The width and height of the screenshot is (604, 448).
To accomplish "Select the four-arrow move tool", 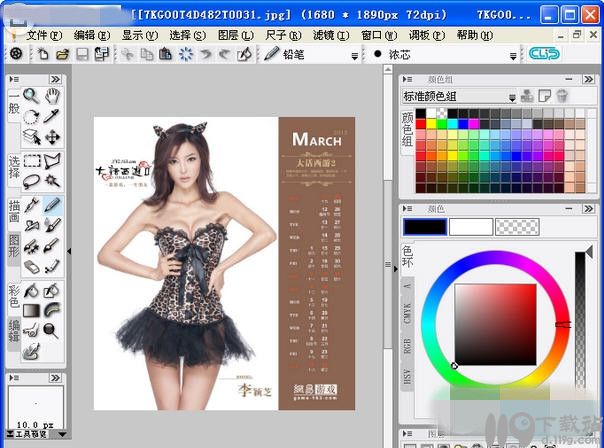I will click(52, 137).
